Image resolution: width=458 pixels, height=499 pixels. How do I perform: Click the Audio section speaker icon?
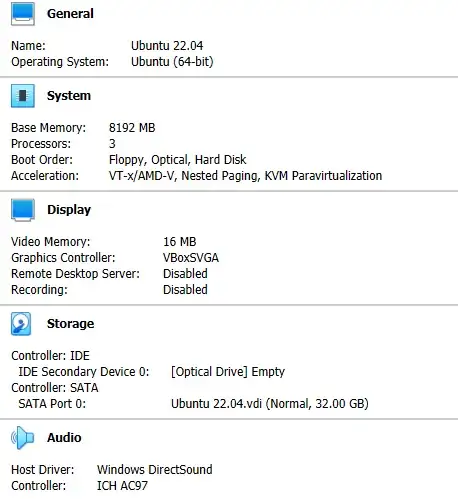click(23, 438)
